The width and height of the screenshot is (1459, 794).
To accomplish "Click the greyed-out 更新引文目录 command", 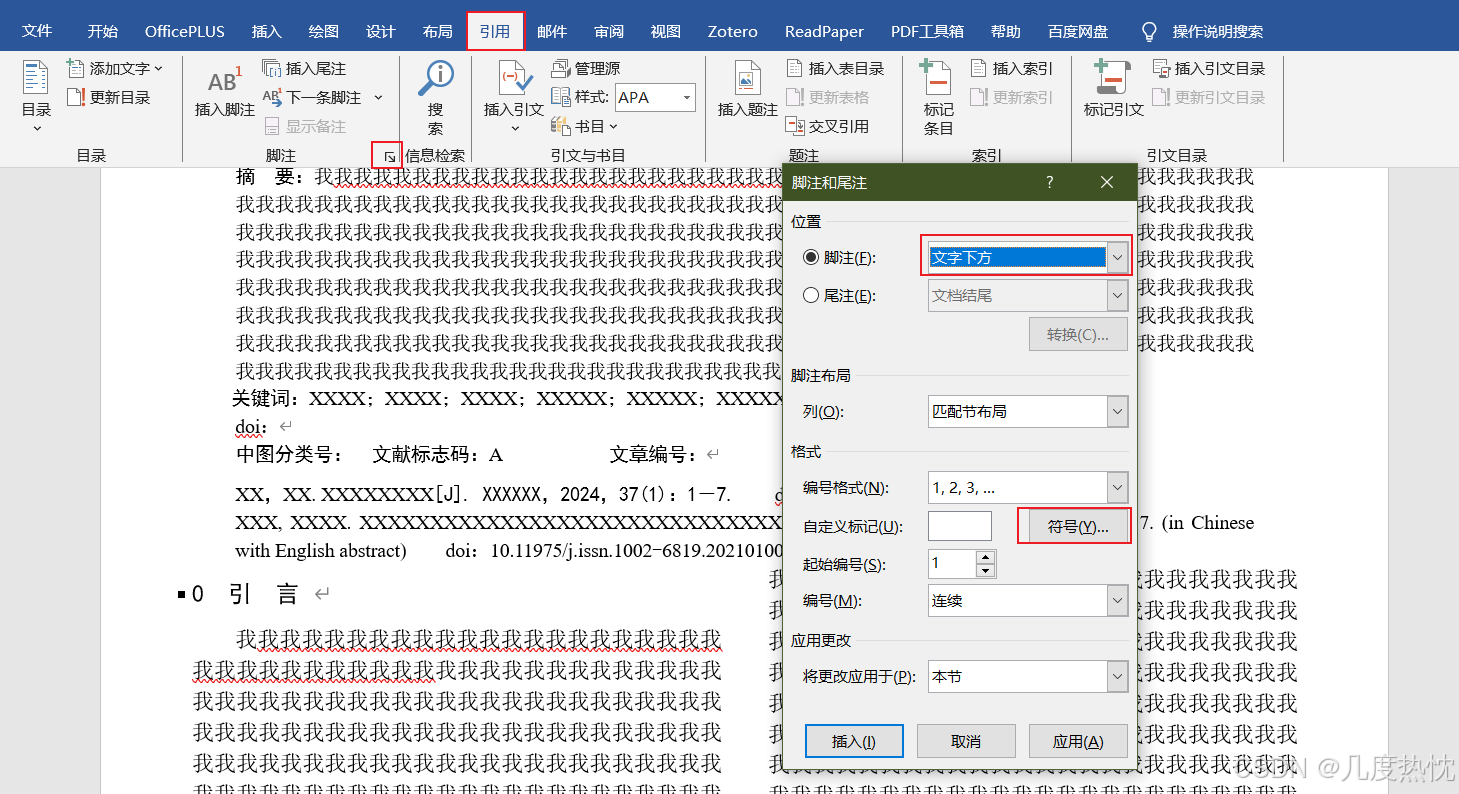I will (1209, 97).
